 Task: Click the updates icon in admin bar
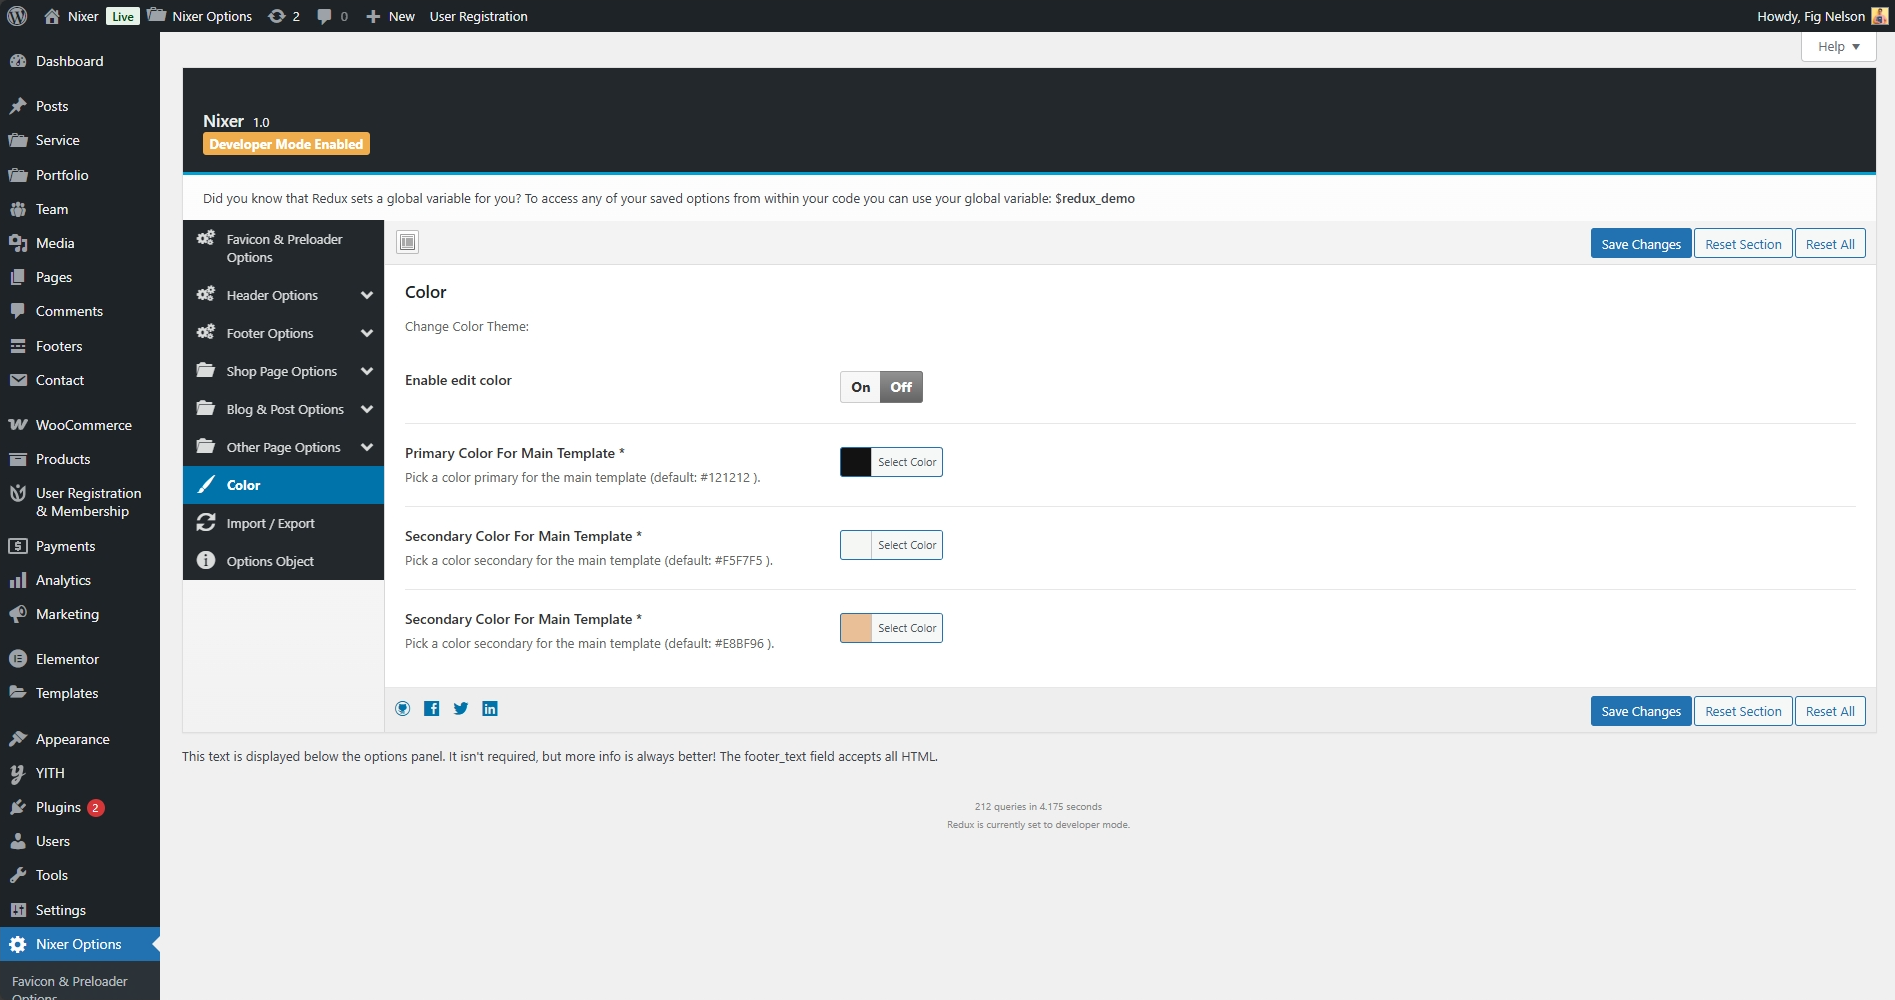(x=284, y=16)
